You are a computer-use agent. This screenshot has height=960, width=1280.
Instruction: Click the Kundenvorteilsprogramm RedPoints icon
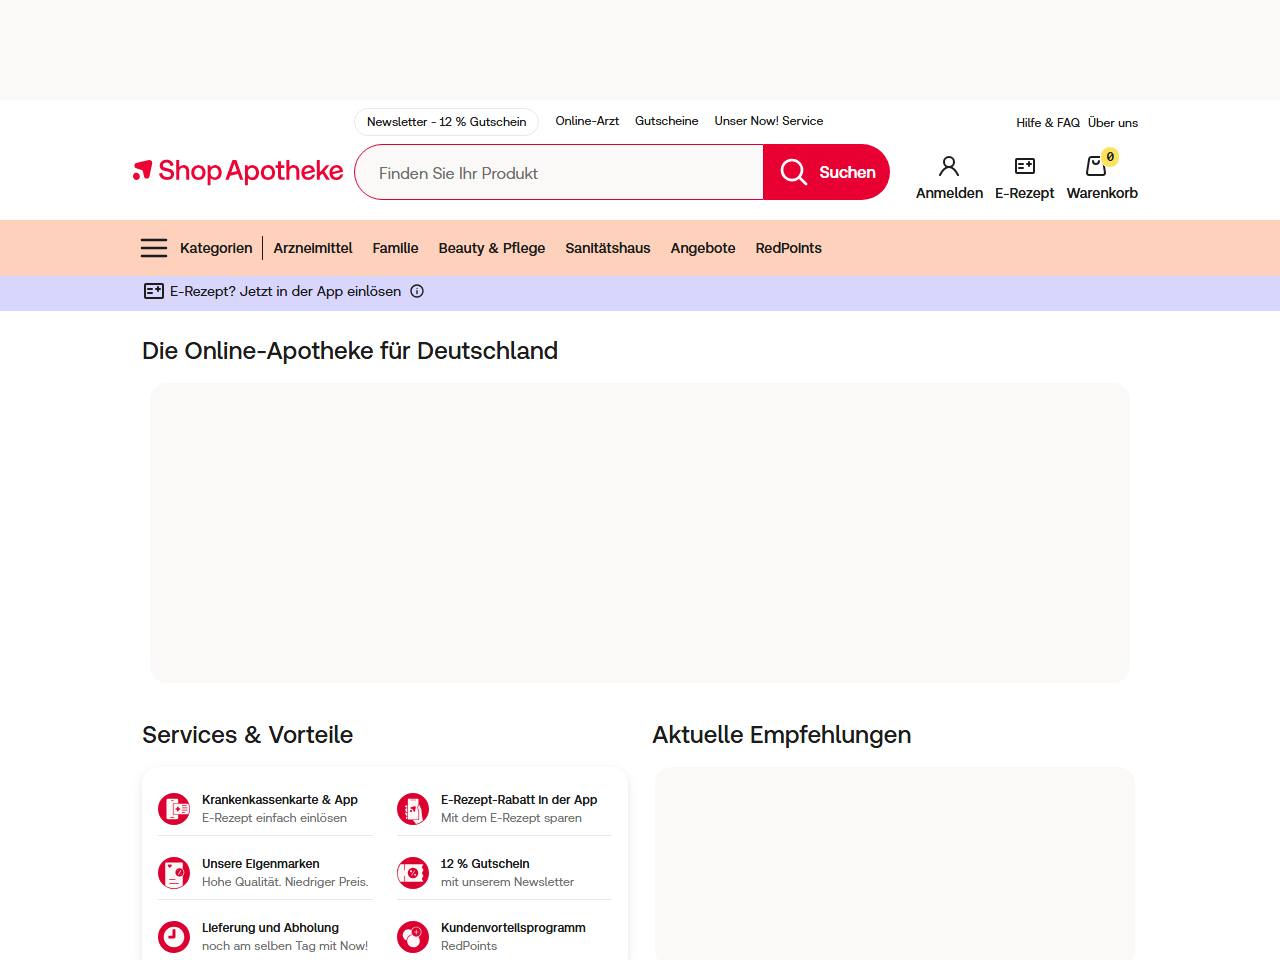413,937
